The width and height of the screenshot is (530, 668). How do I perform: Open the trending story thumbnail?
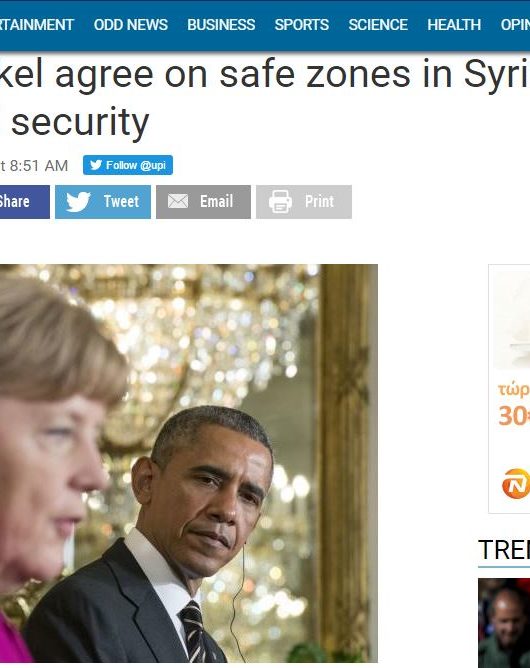tap(504, 623)
